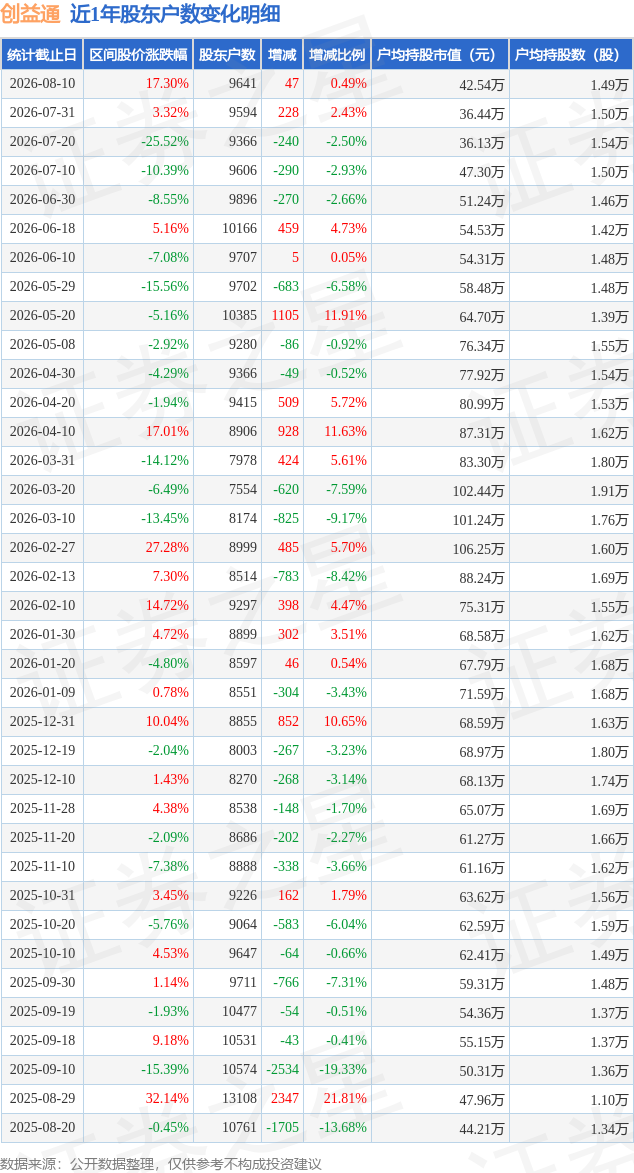Click the 户均持股数（股） column header
This screenshot has width=634, height=1173.
(x=571, y=55)
